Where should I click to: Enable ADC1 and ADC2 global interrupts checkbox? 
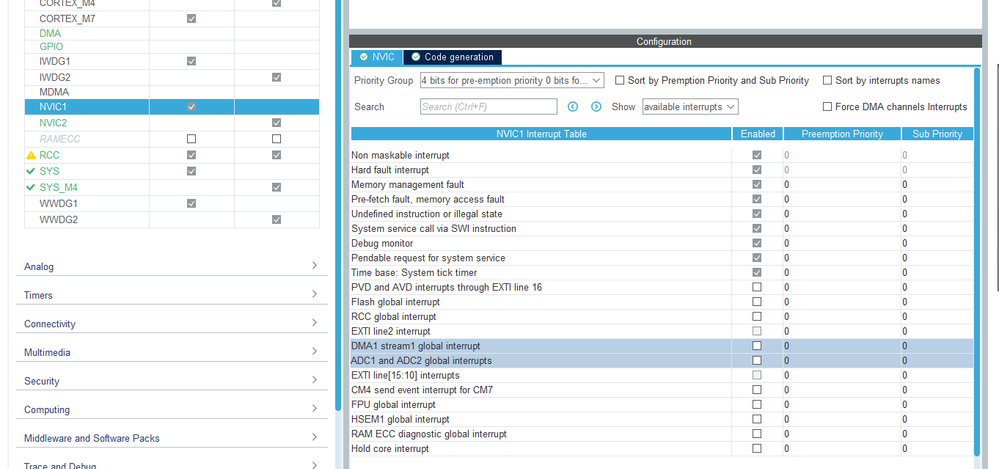click(757, 361)
